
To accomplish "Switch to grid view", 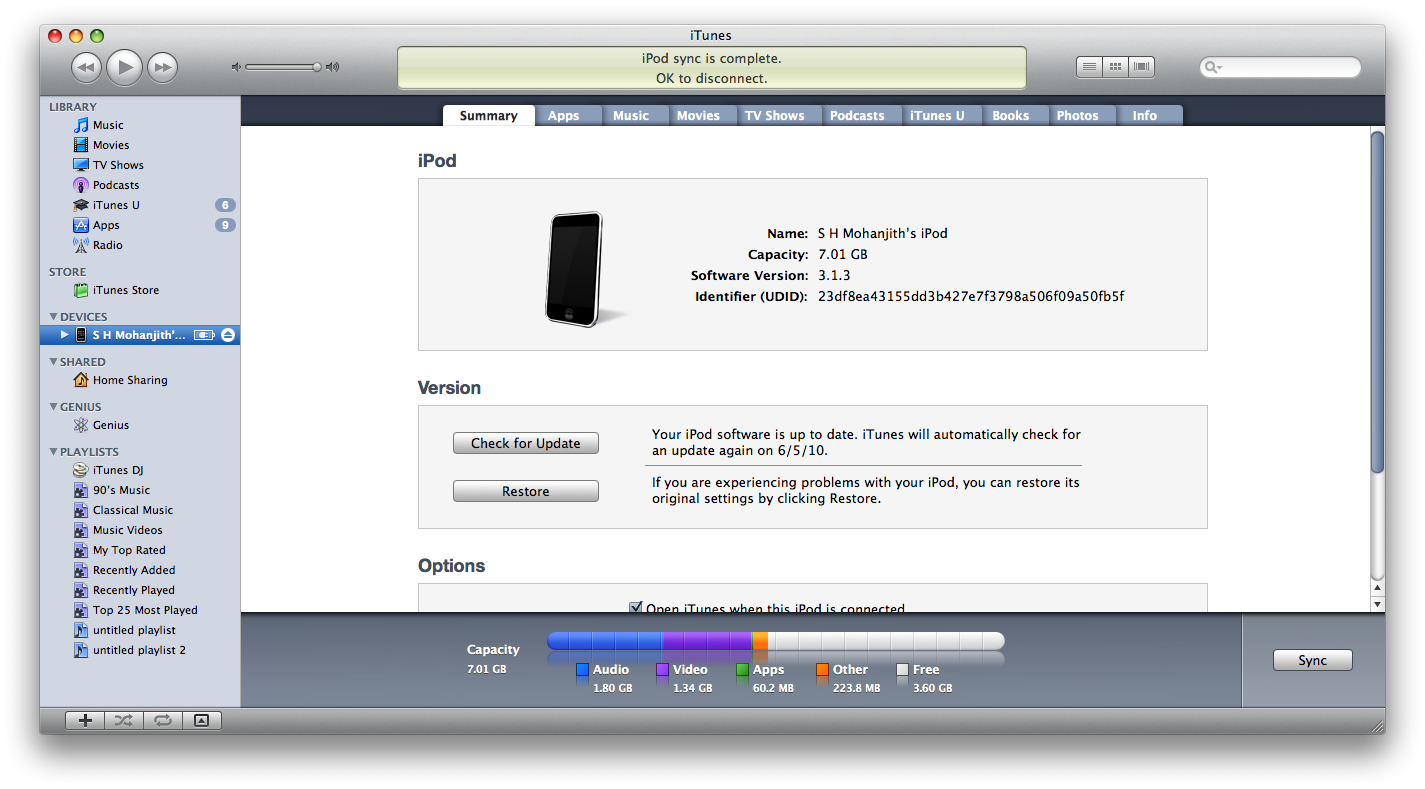I will point(1115,67).
